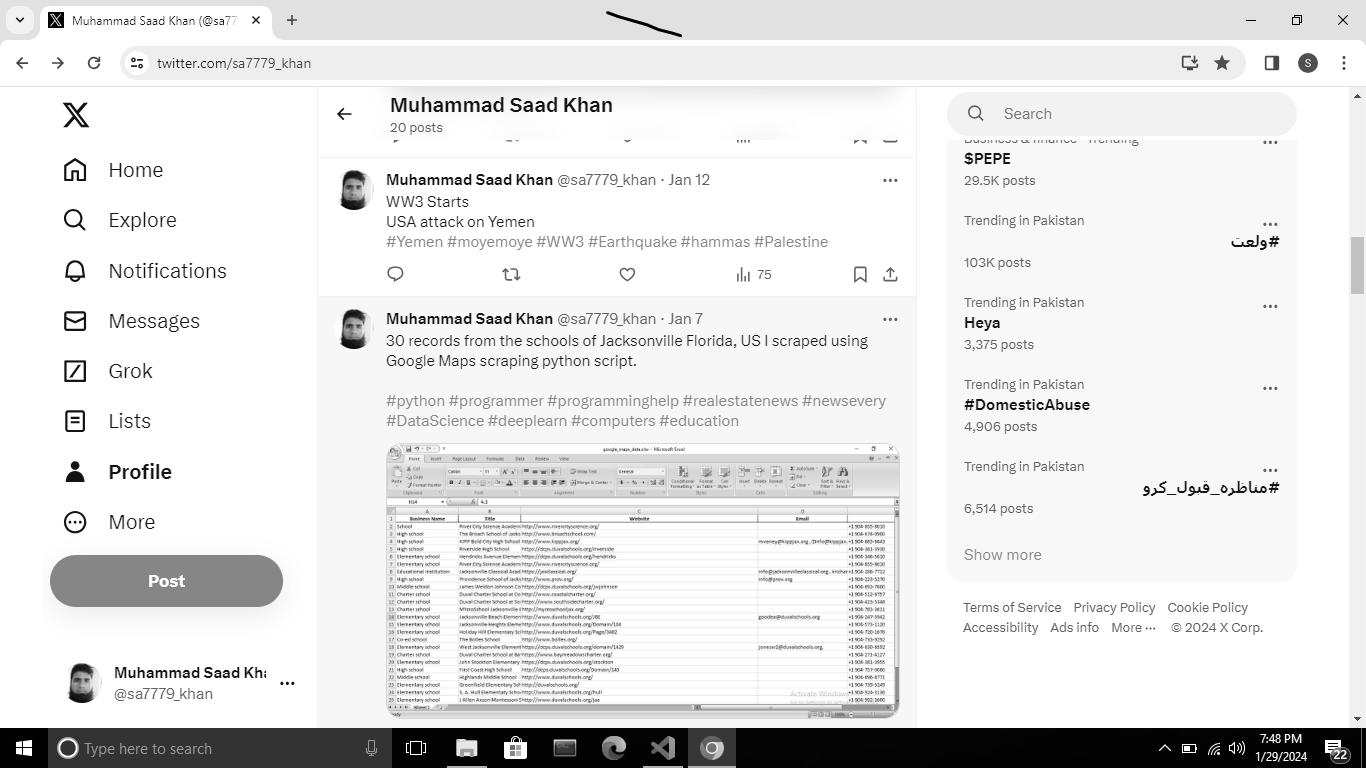
Task: Click avatar on the Jan 12 post
Action: click(354, 190)
